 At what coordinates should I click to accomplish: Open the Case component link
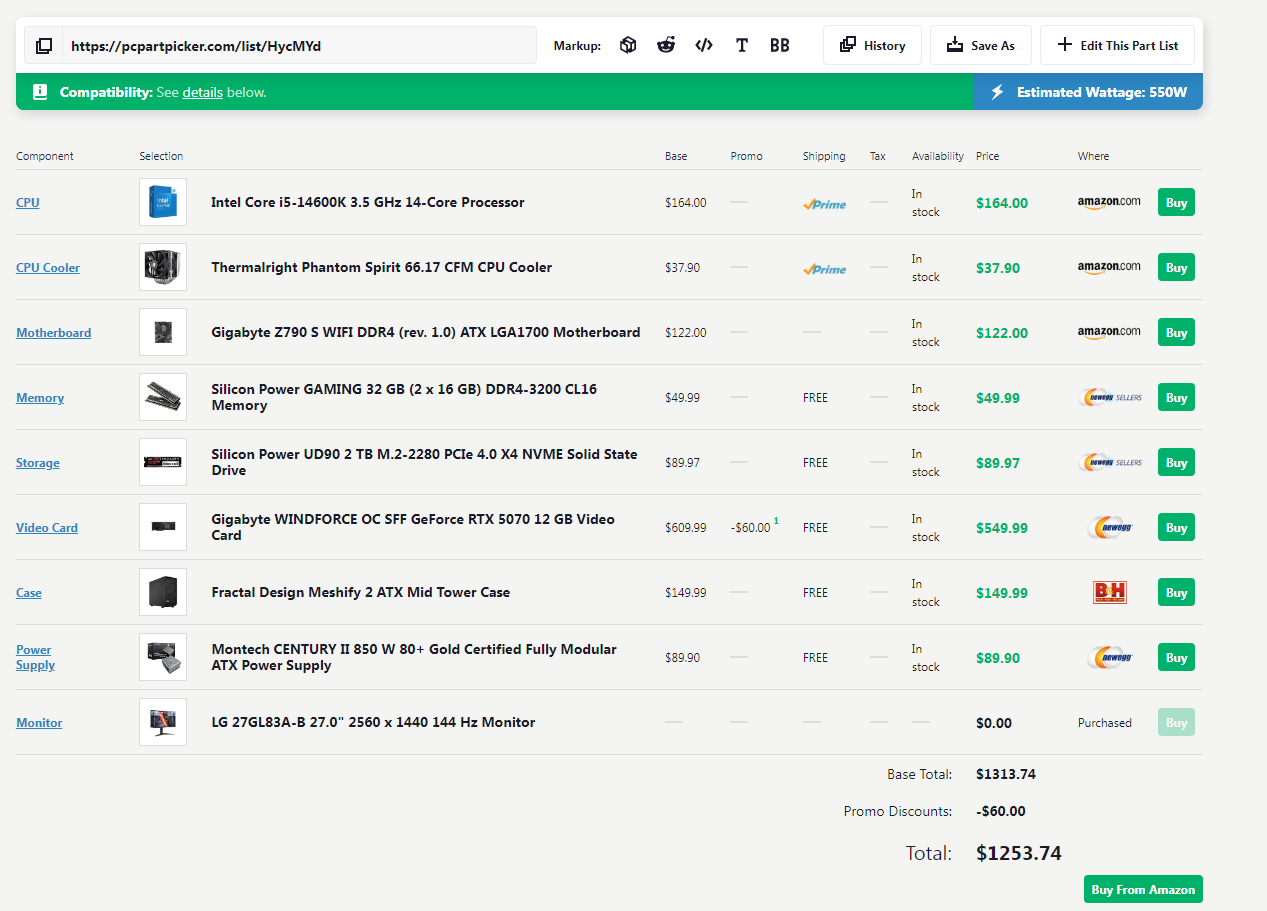[29, 592]
